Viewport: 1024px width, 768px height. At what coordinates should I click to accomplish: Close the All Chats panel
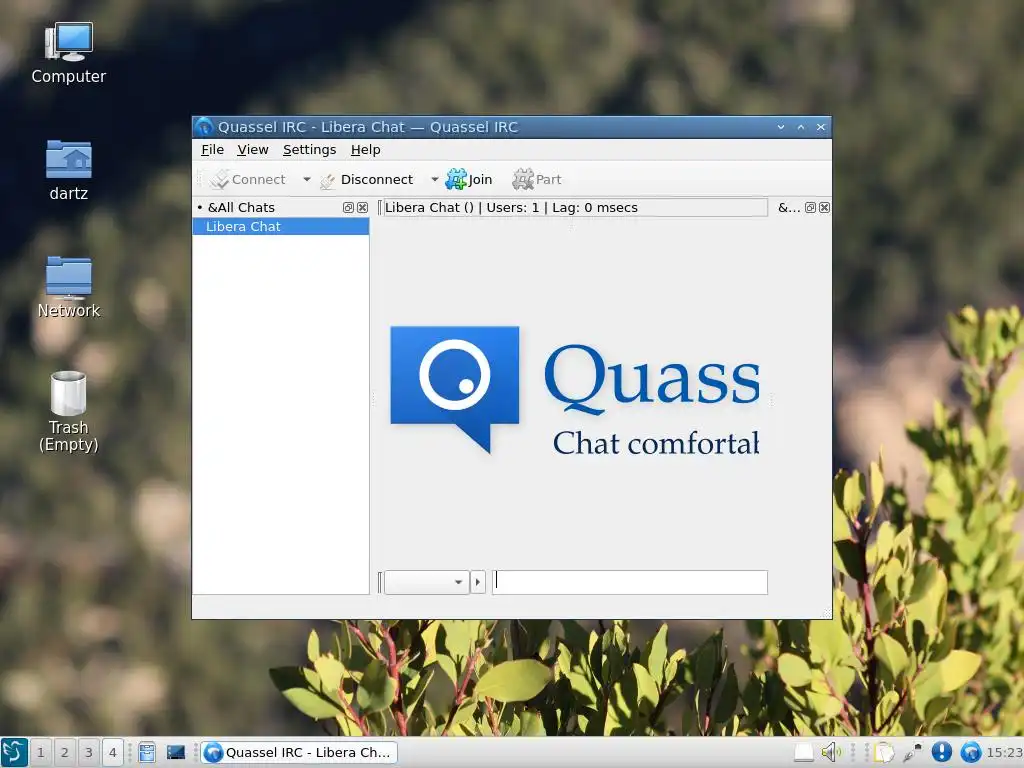[x=362, y=208]
